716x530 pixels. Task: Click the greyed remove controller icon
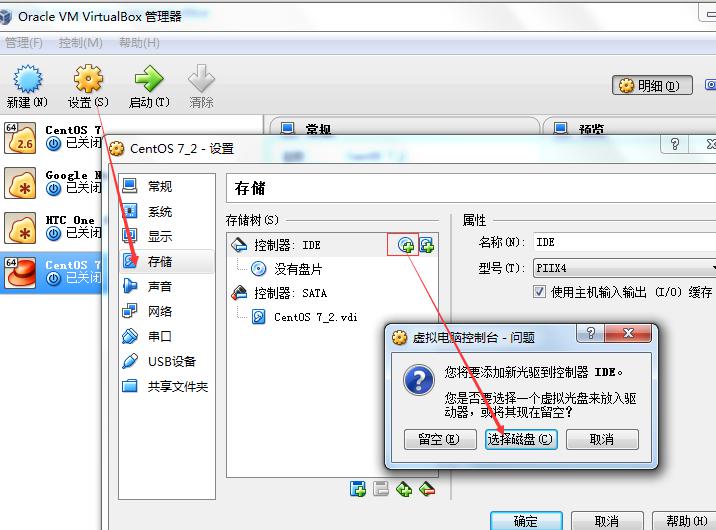[x=381, y=488]
